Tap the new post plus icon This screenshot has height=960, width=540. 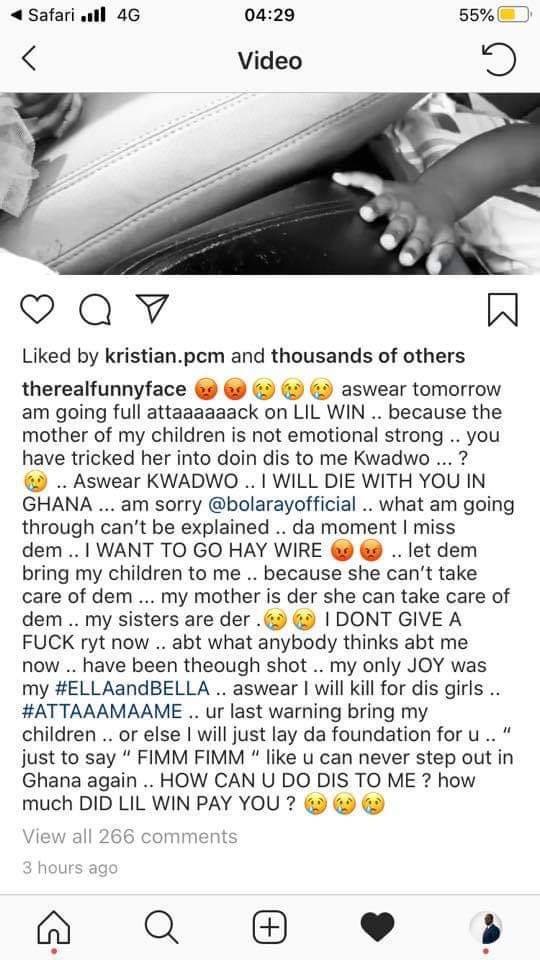point(270,928)
